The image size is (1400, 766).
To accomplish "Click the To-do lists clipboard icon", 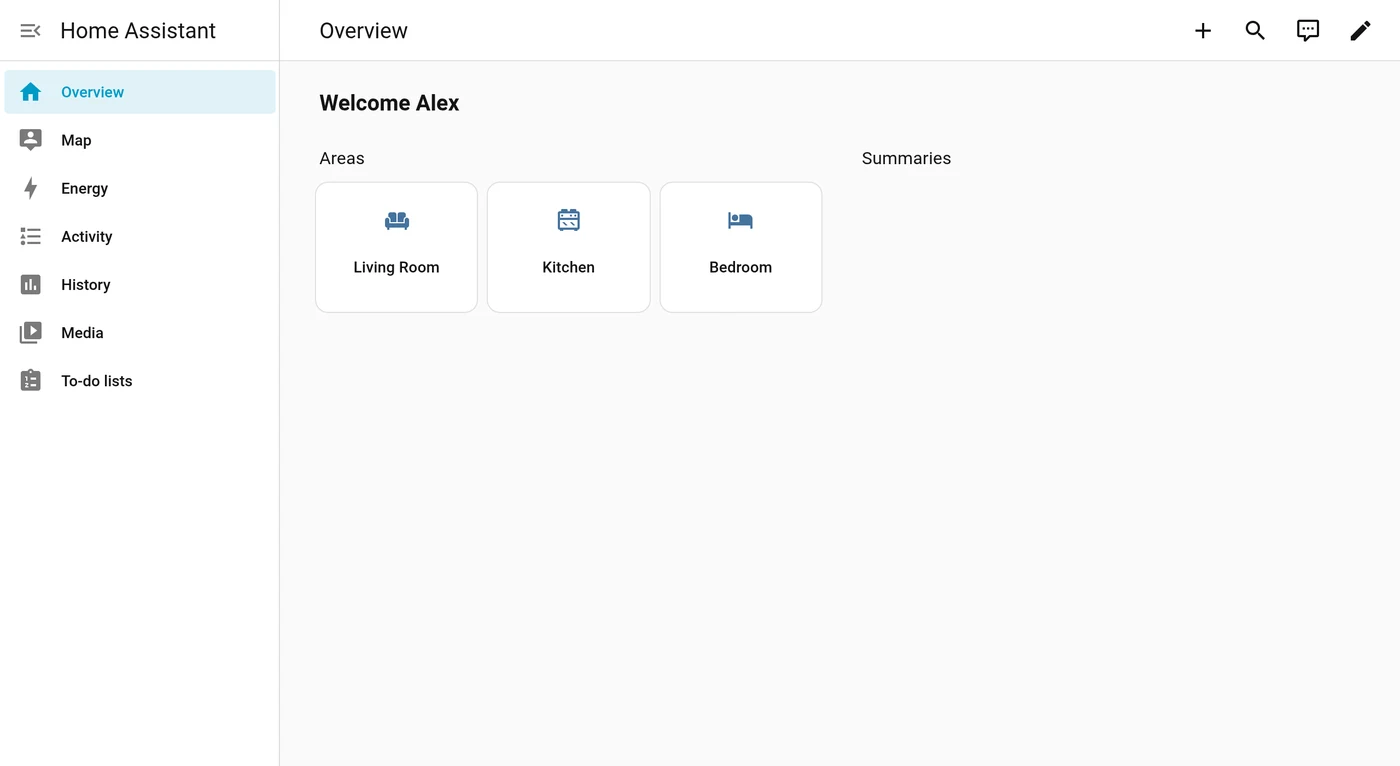I will tap(31, 381).
